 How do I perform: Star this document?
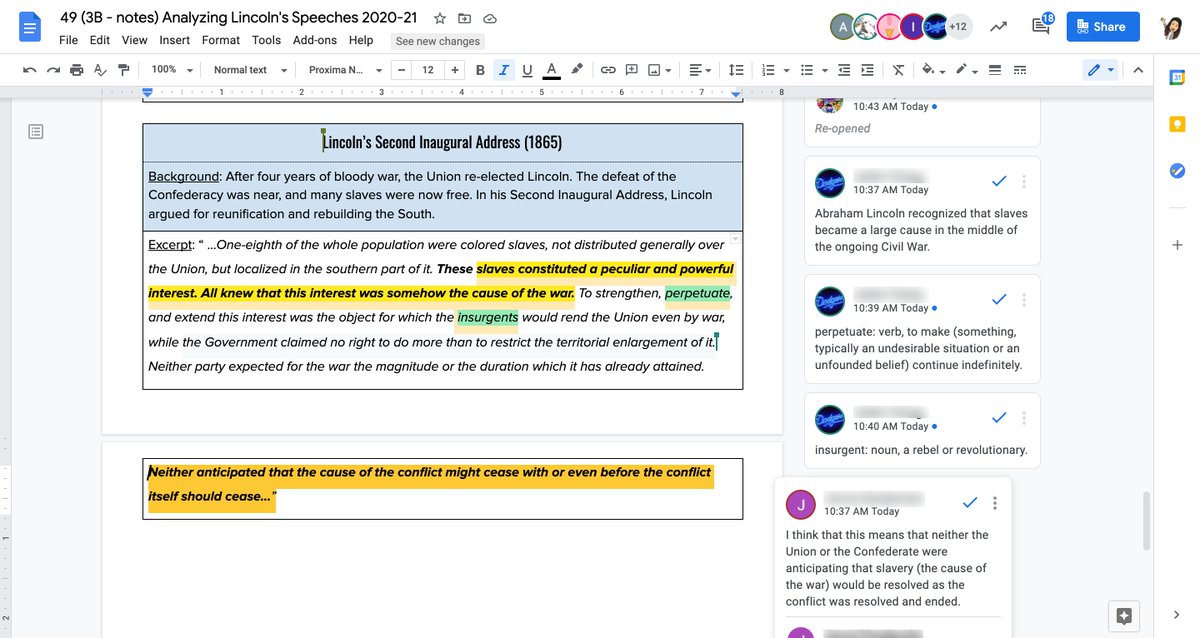(x=440, y=19)
